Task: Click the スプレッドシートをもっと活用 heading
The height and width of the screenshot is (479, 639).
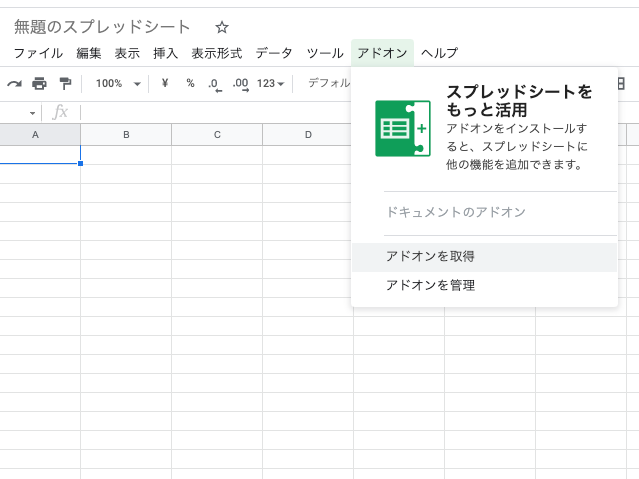Action: pos(519,100)
